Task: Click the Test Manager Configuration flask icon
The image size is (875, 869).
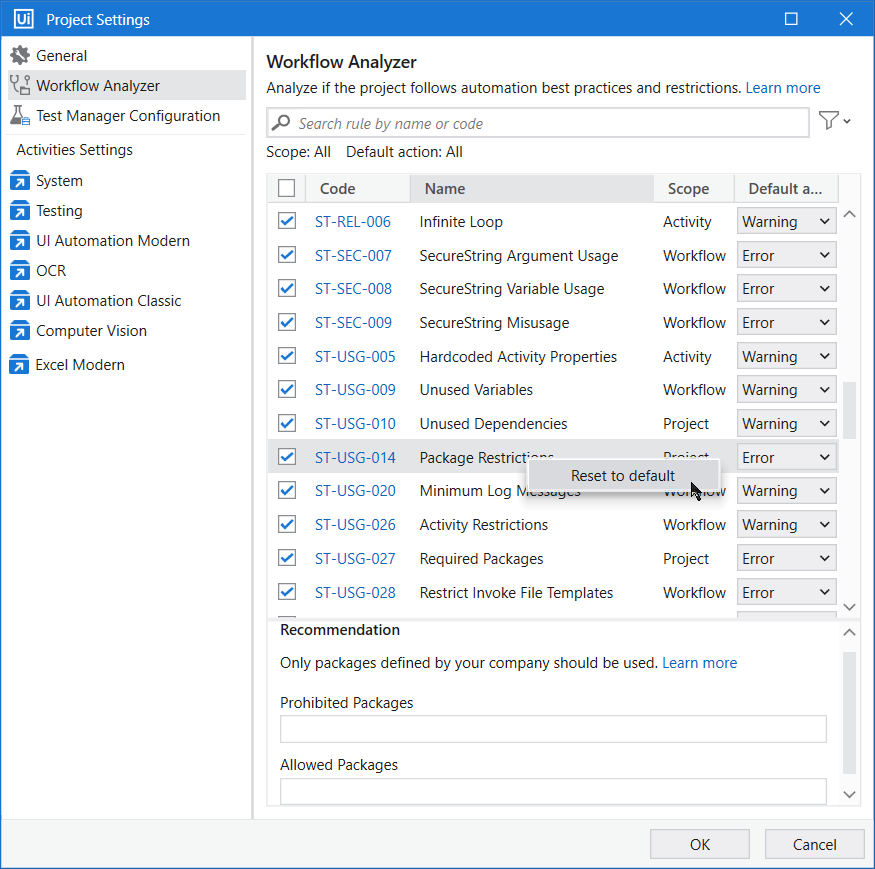Action: tap(20, 116)
